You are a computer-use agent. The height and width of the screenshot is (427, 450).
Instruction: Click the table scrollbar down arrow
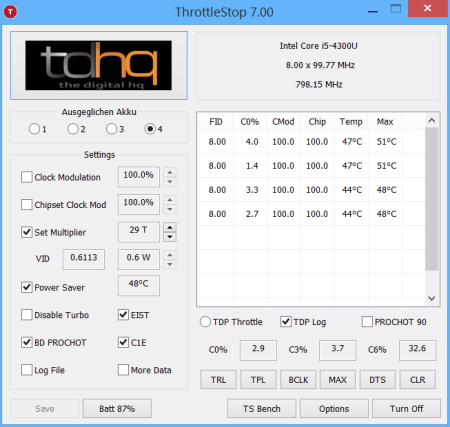pyautogui.click(x=432, y=298)
